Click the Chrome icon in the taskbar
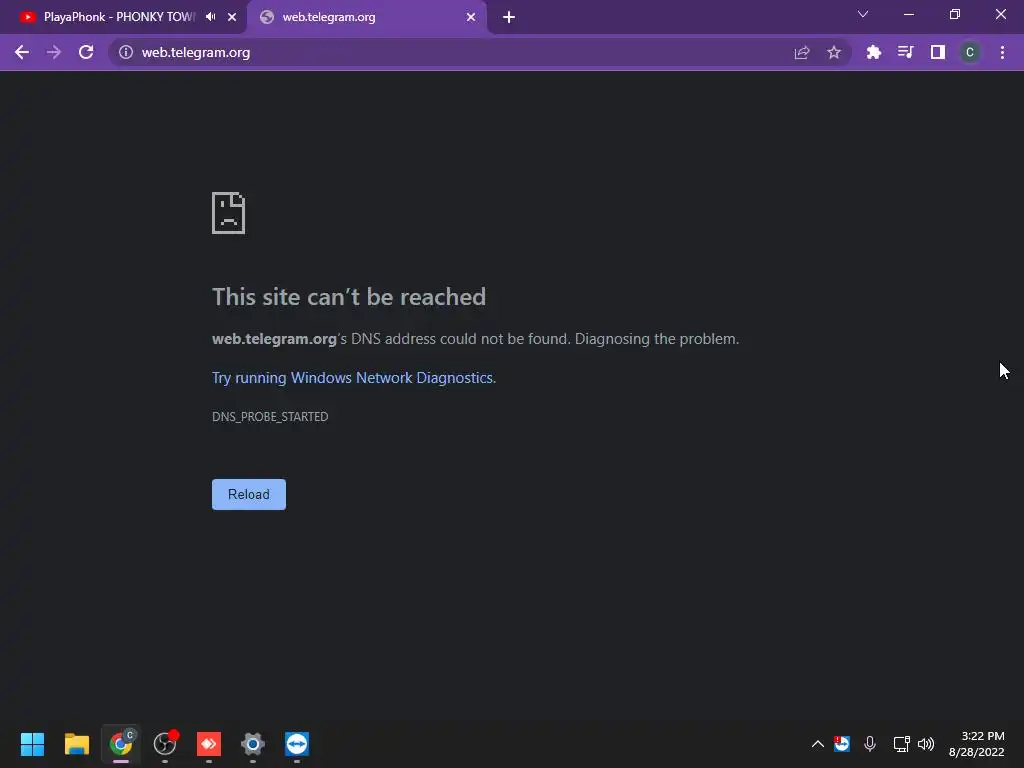1024x768 pixels. pos(121,744)
